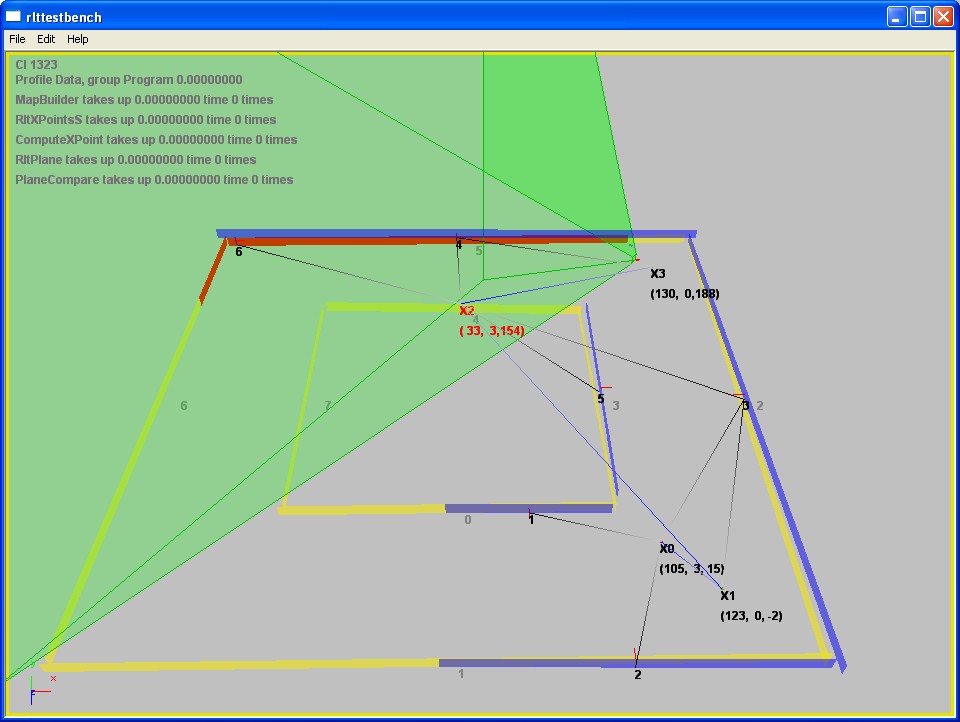This screenshot has width=960, height=722.
Task: Select the gray wall label 6 on left edge
Action: tap(184, 406)
